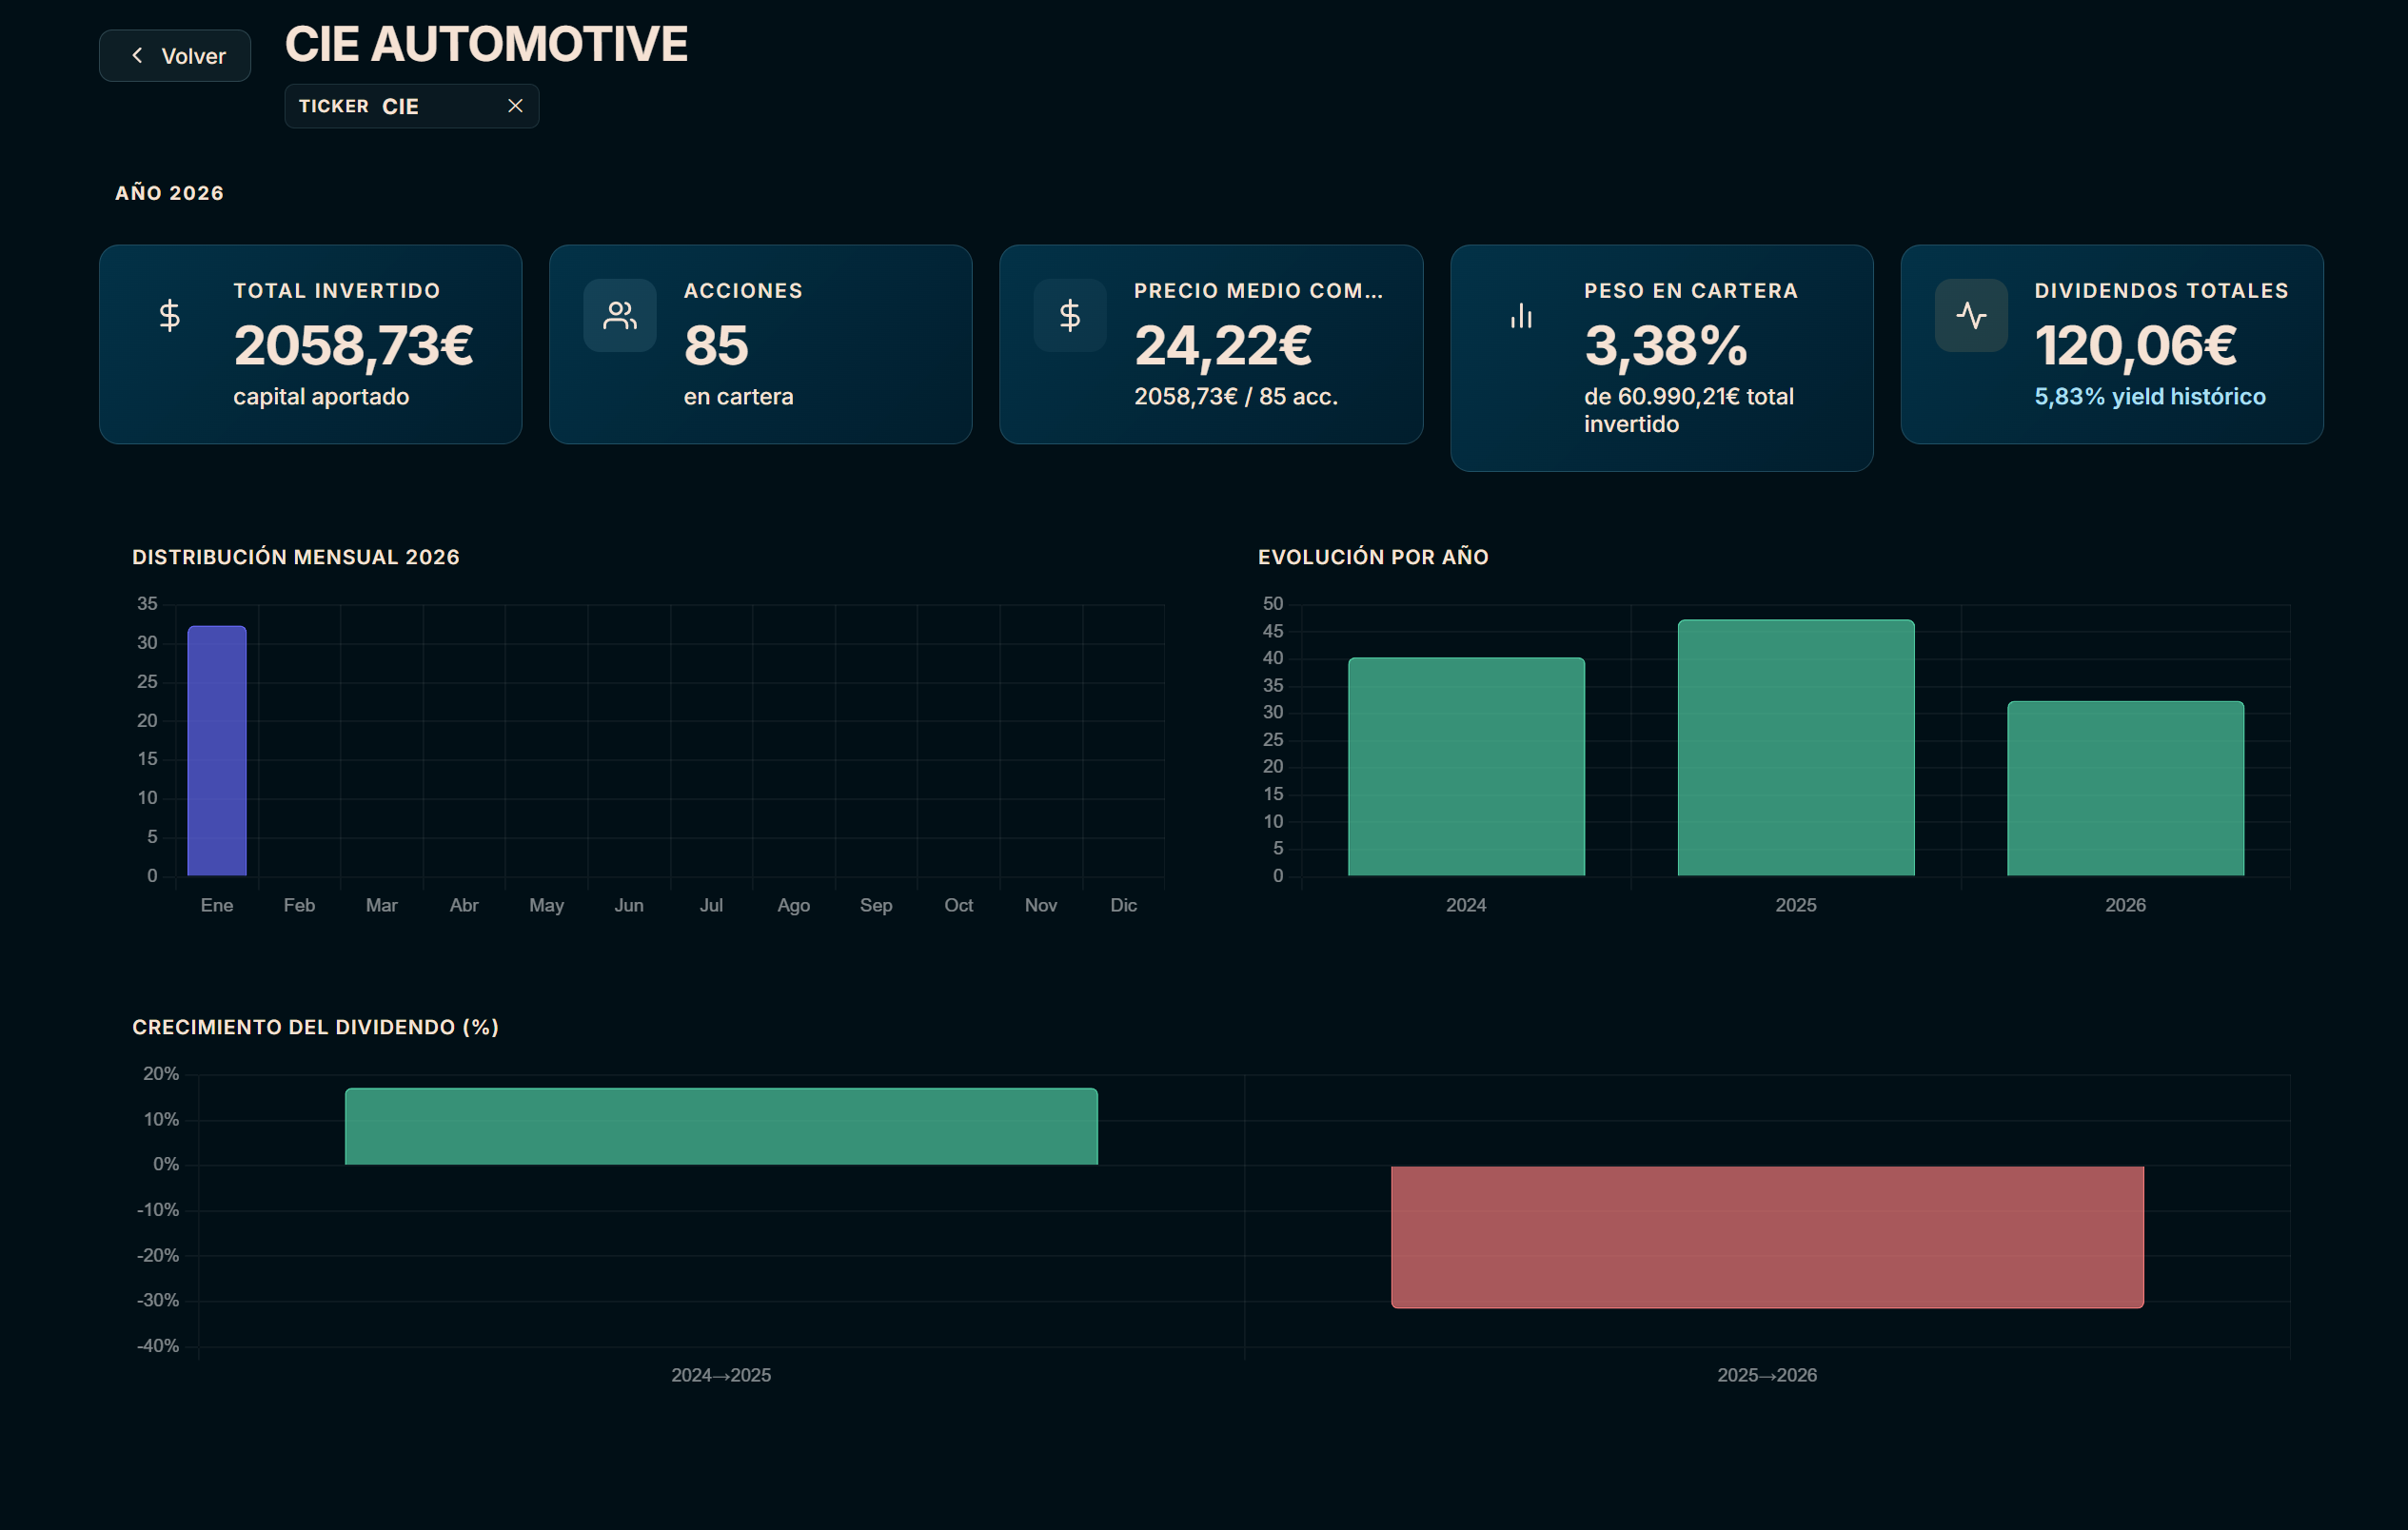Click the 2026 x-axis label in yearly chart
The image size is (2408, 1530).
[x=2126, y=905]
